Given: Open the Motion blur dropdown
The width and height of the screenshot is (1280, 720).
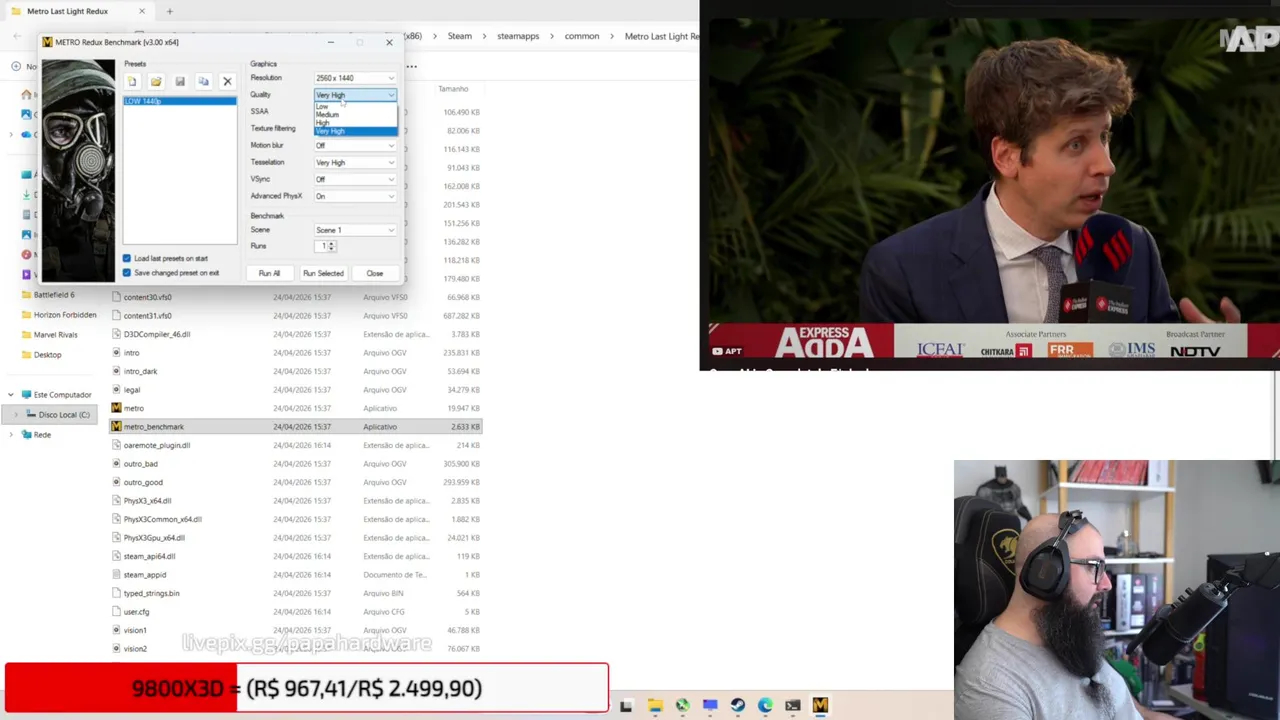Looking at the screenshot, I should pos(355,145).
